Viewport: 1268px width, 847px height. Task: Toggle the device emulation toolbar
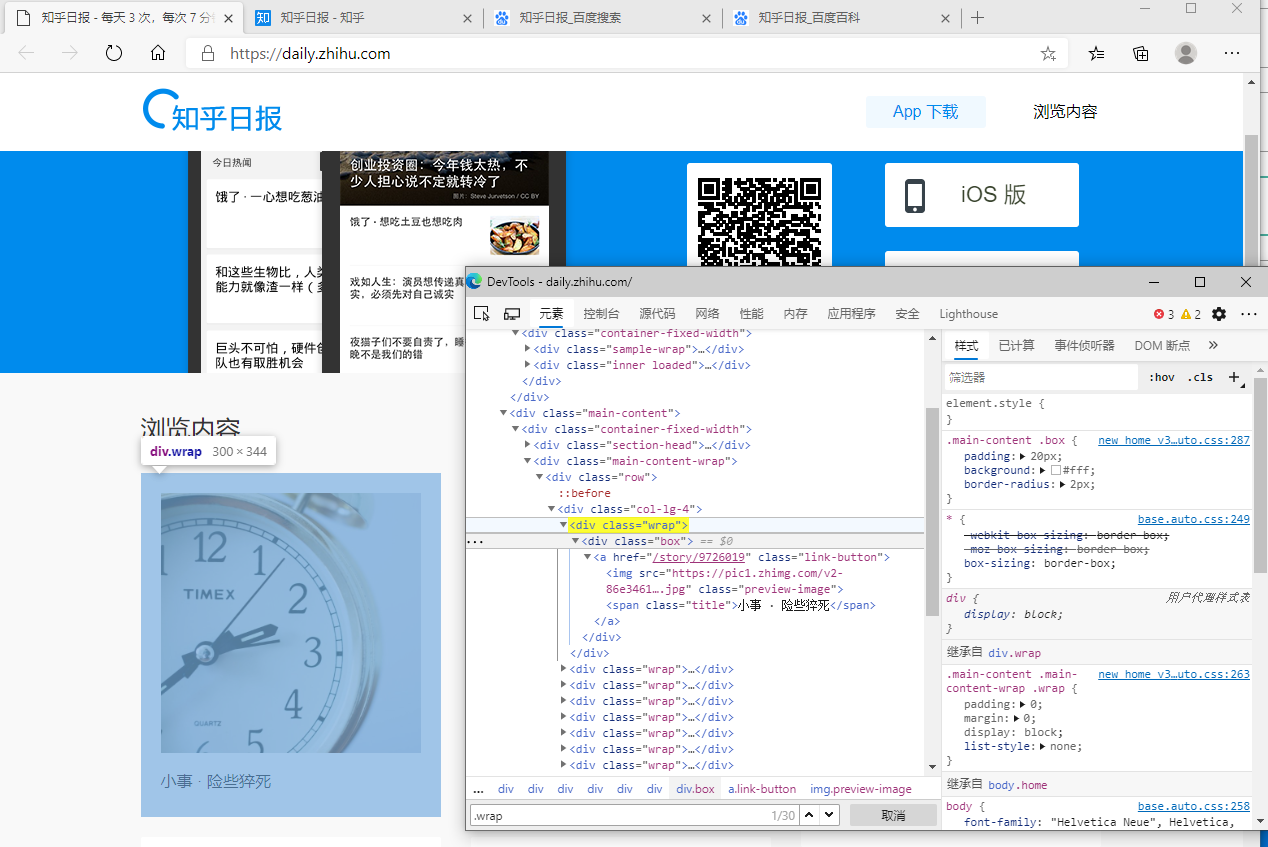512,313
